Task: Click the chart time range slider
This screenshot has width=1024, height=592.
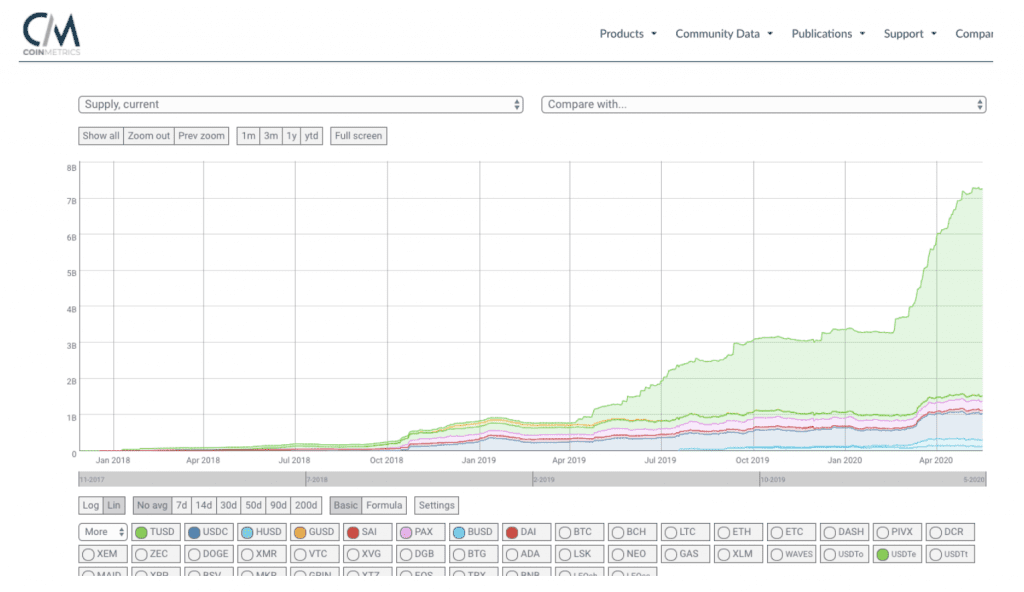Action: pos(530,480)
